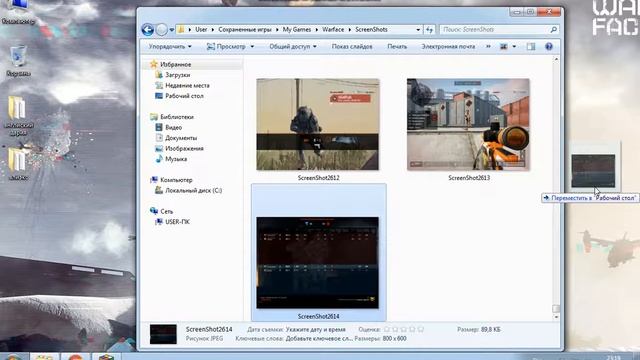Image resolution: width=640 pixels, height=360 pixels.
Task: Edit 'Укажите дату и время' field
Action: pyautogui.click(x=316, y=329)
